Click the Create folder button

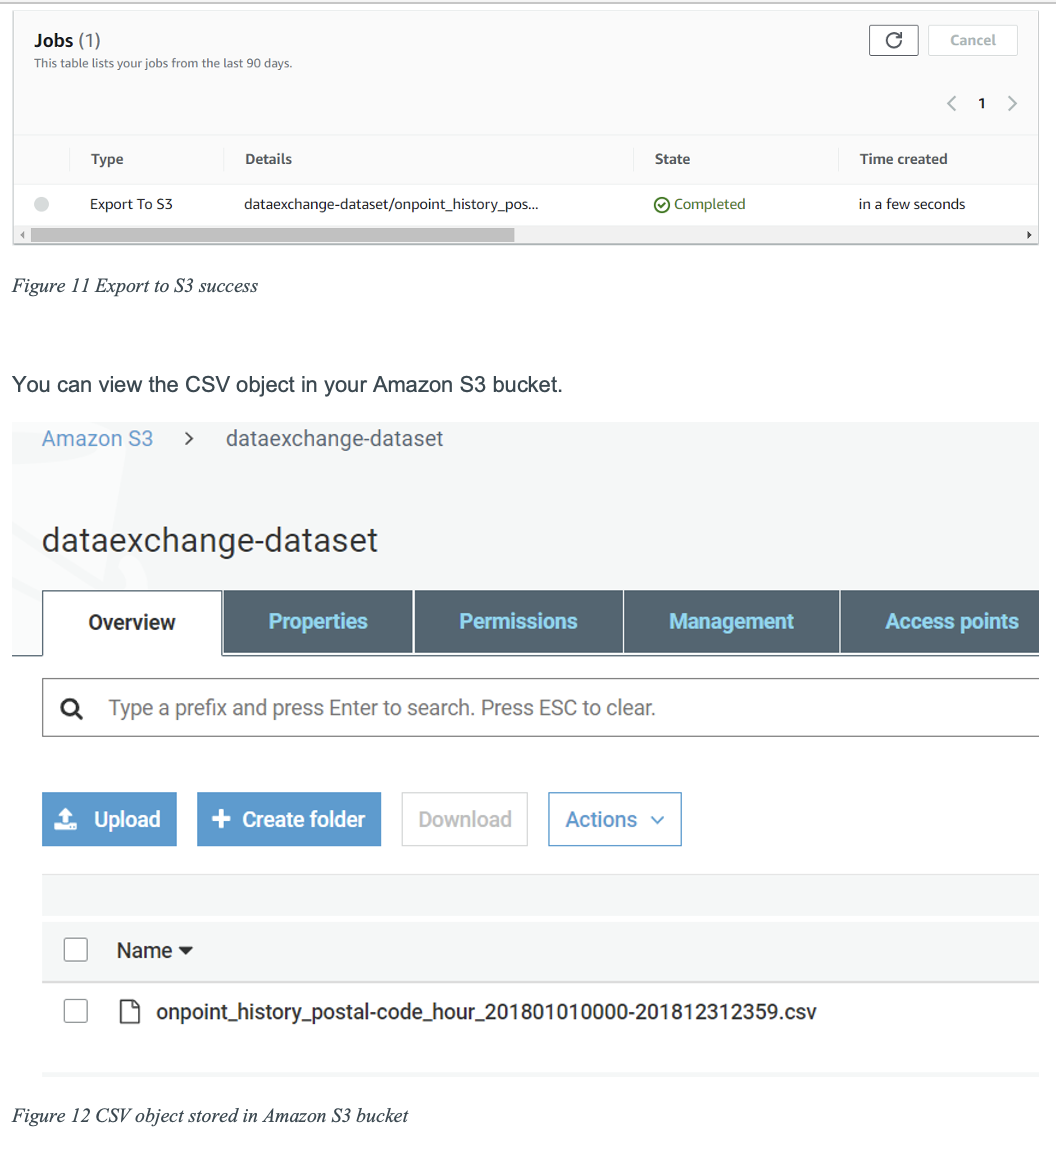tap(288, 819)
